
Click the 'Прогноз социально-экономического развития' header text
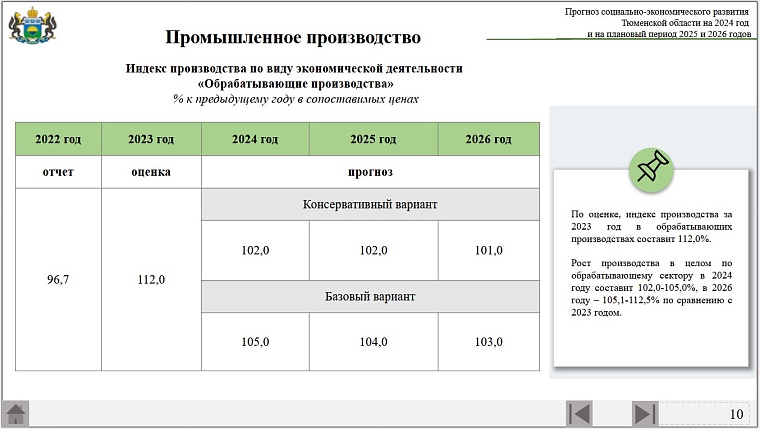point(657,12)
